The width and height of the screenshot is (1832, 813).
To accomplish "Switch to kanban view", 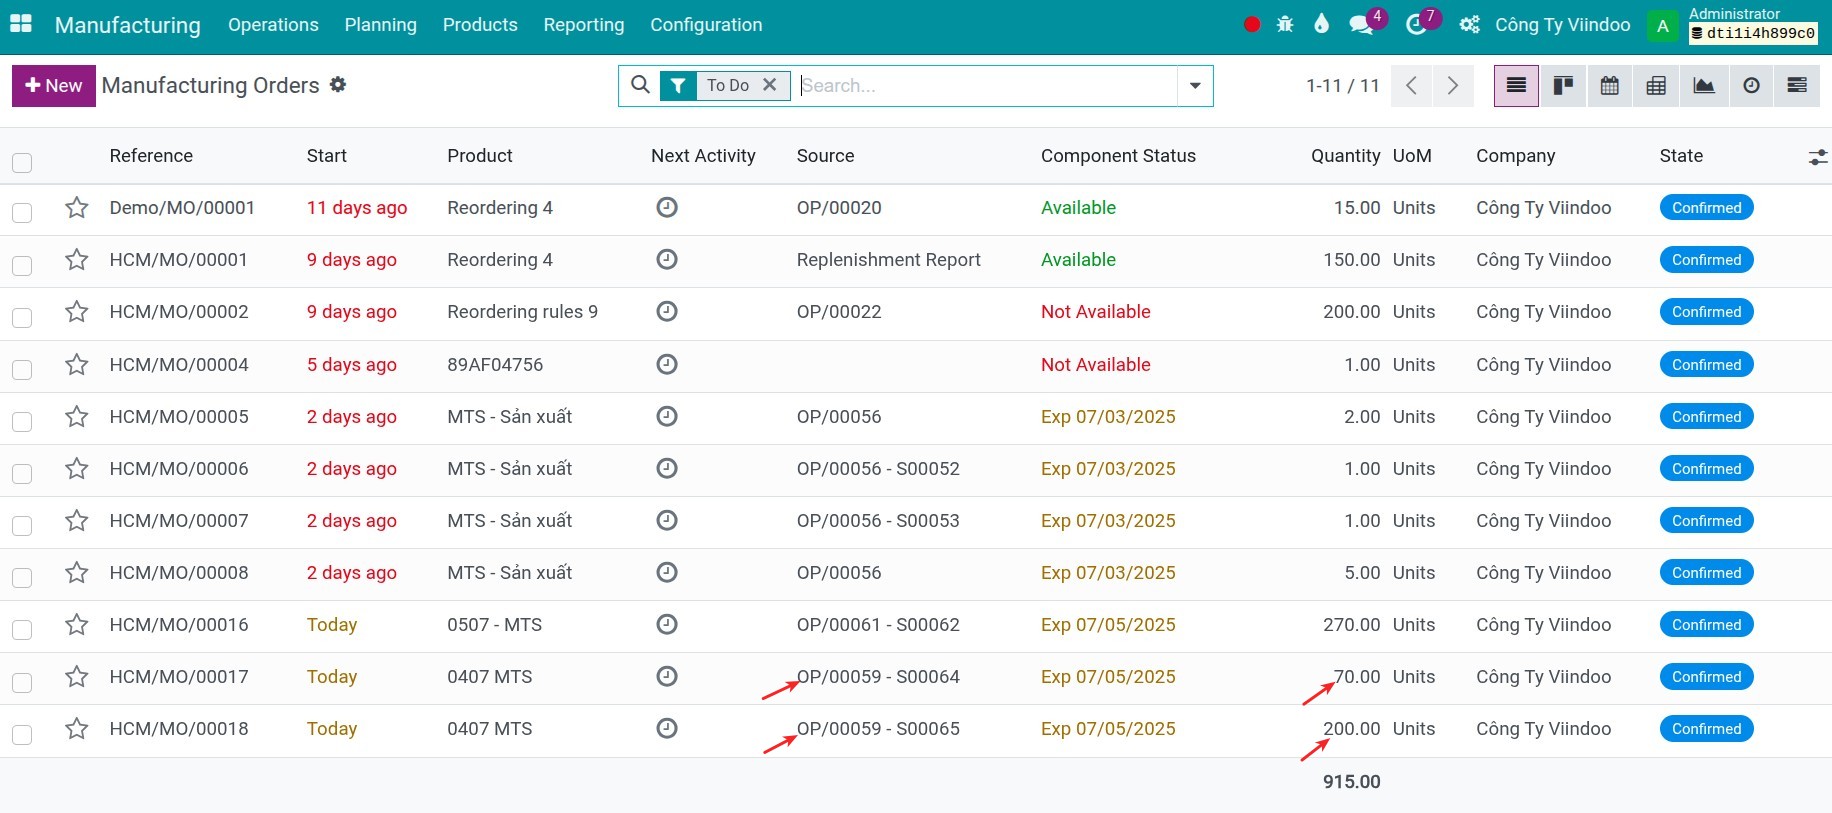I will [1563, 86].
